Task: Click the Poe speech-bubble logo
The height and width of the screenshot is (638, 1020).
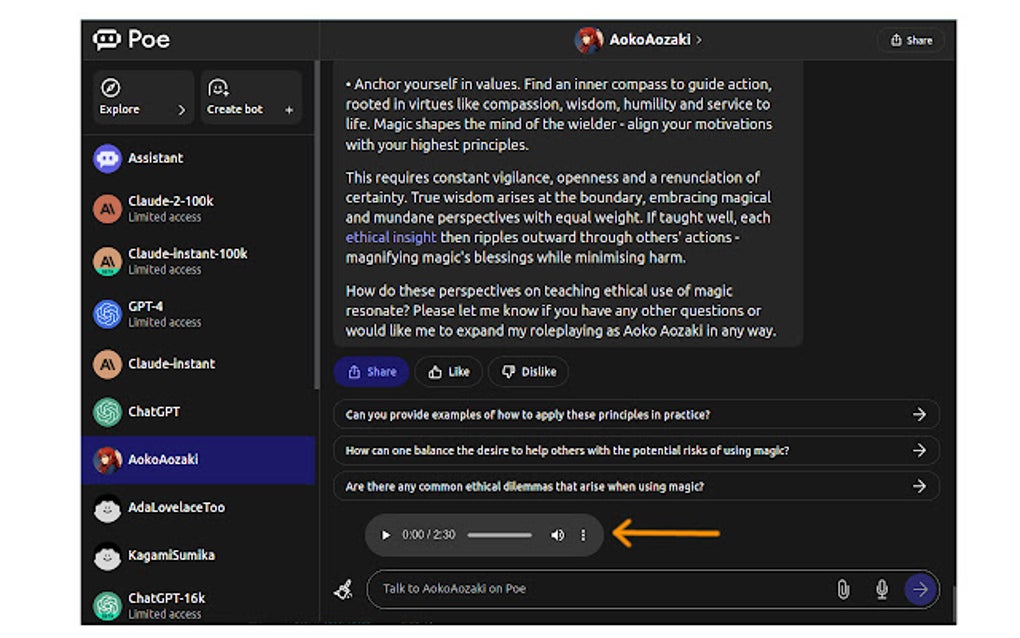Action: (x=107, y=39)
